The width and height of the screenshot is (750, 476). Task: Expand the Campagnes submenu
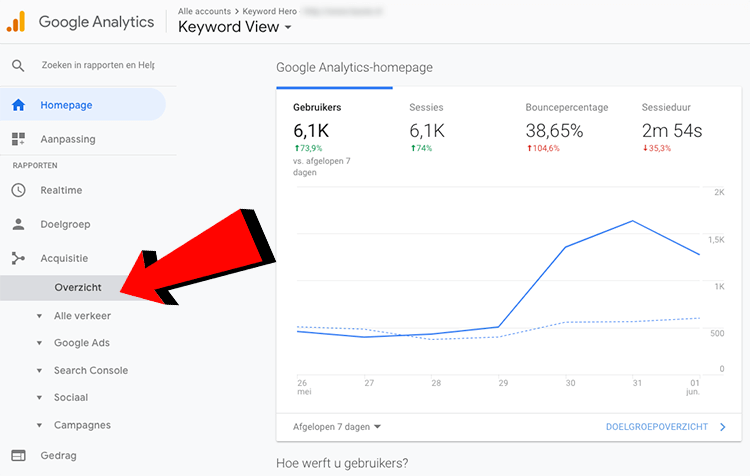[40, 425]
